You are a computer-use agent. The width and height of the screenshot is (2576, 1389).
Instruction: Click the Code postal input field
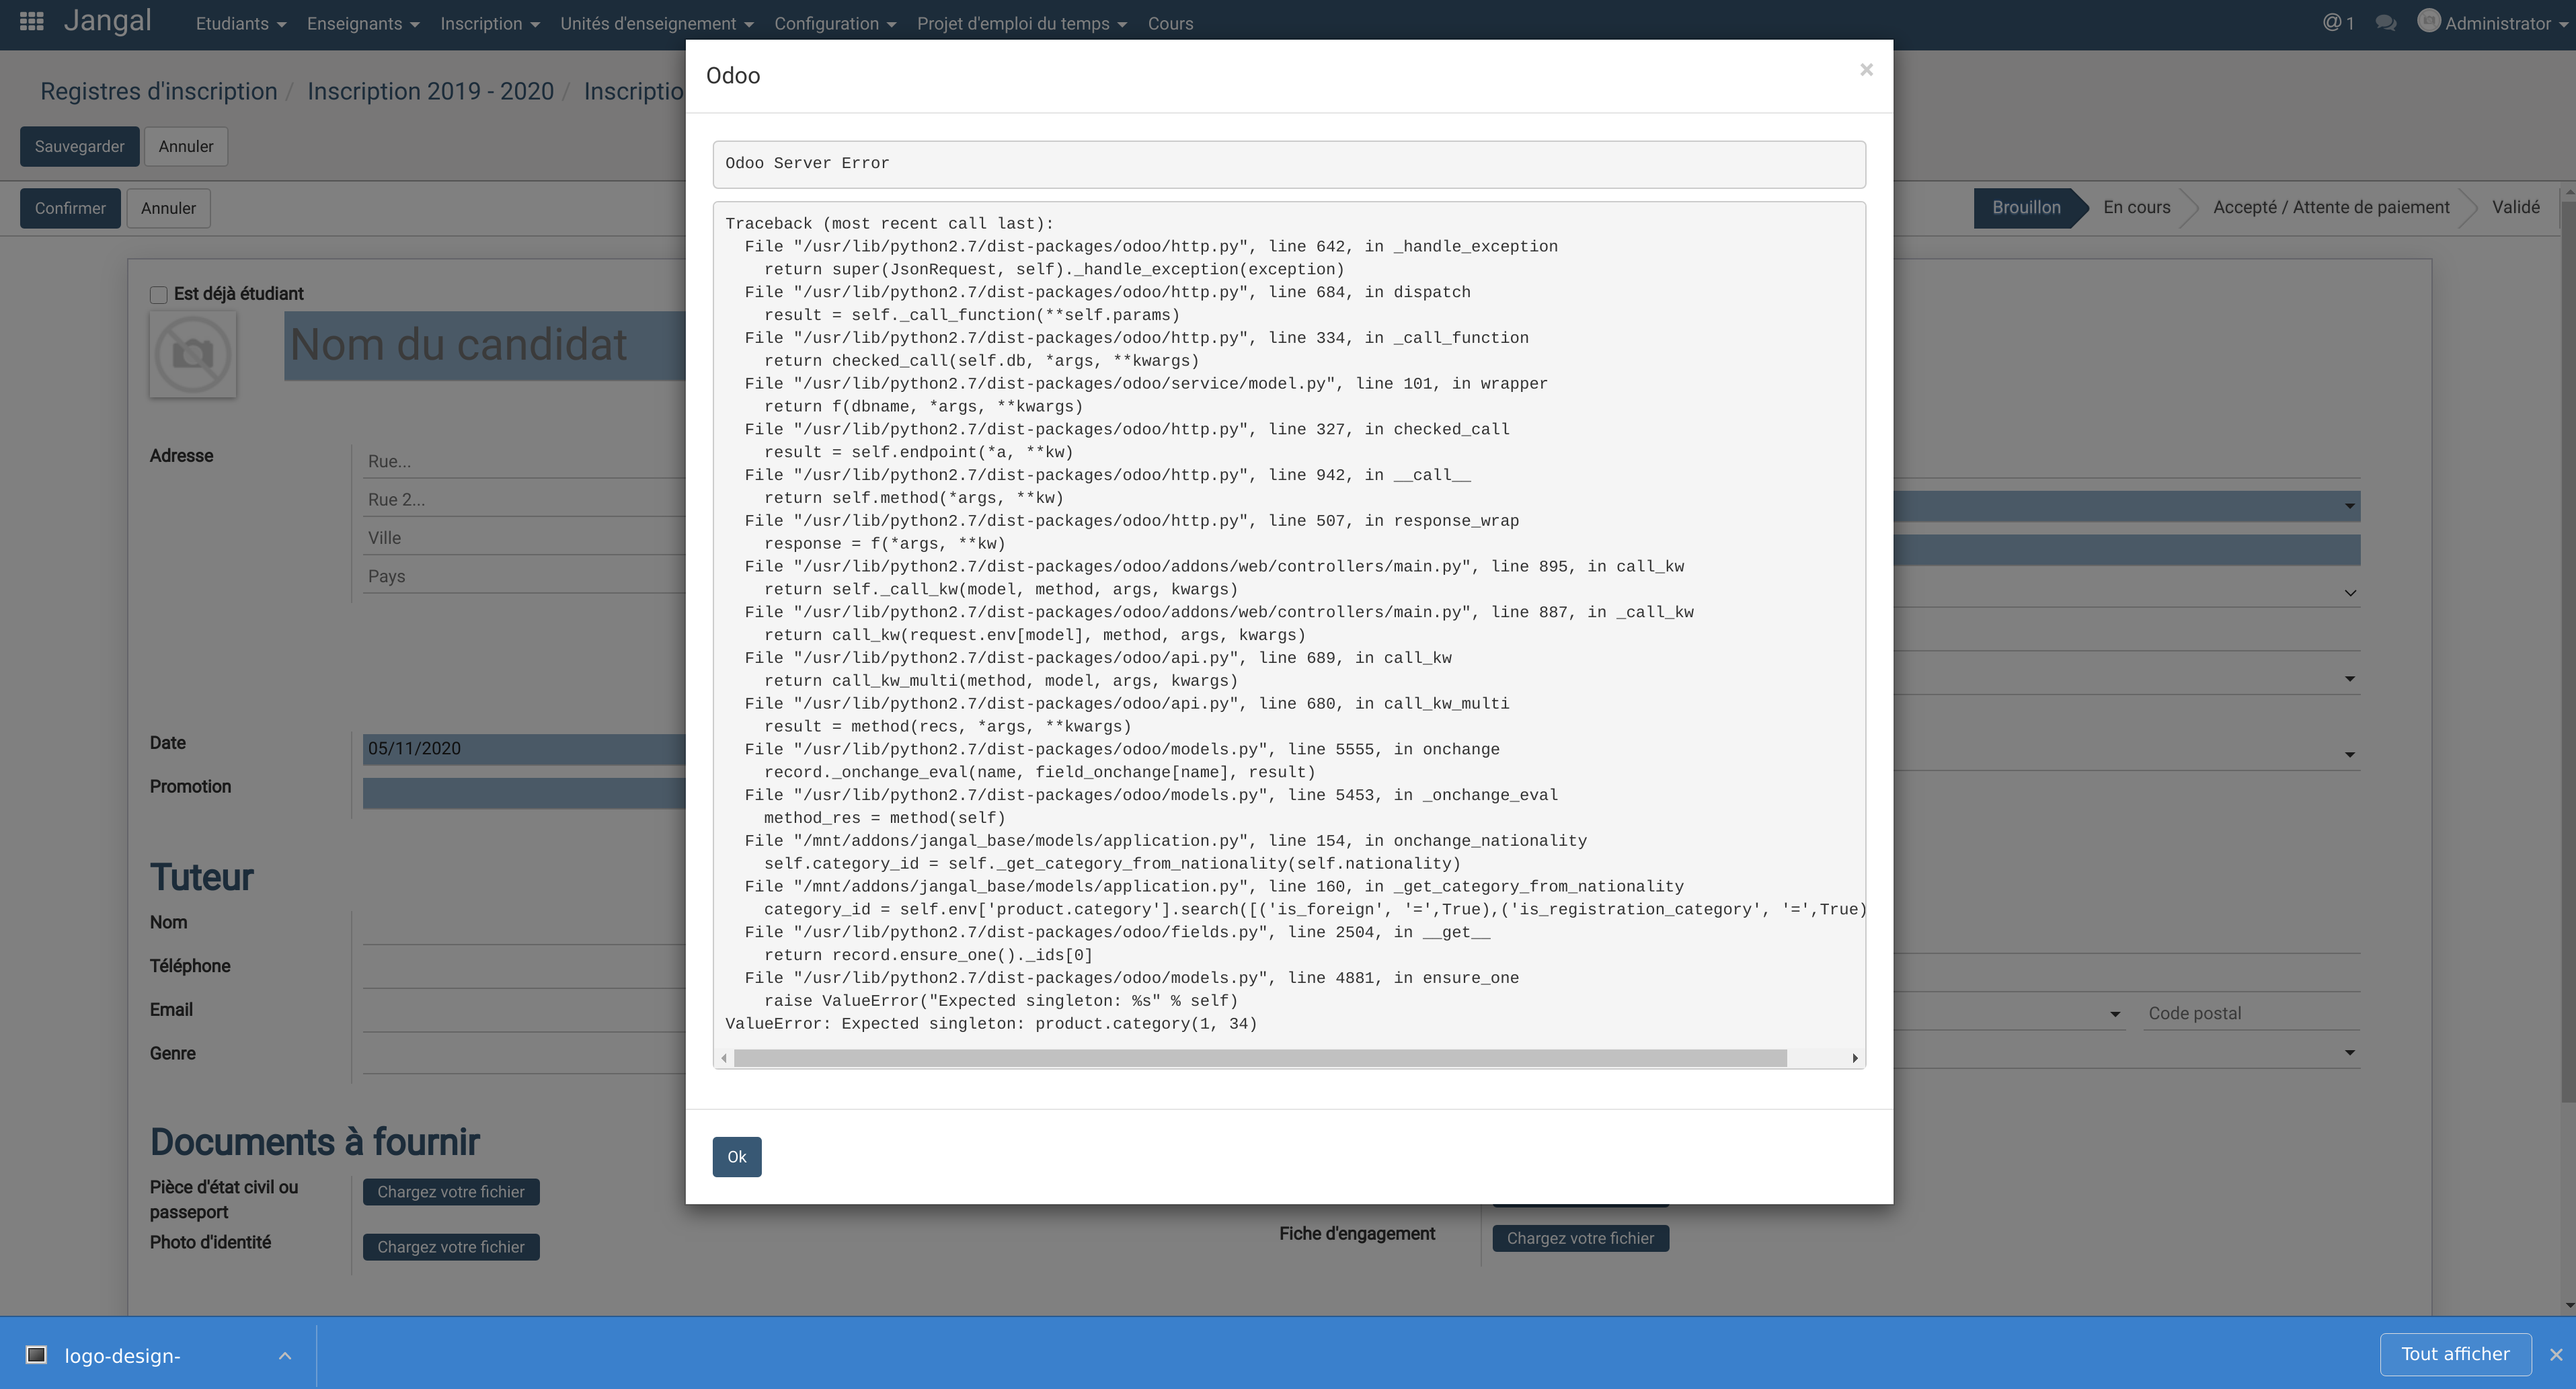pos(2252,1013)
